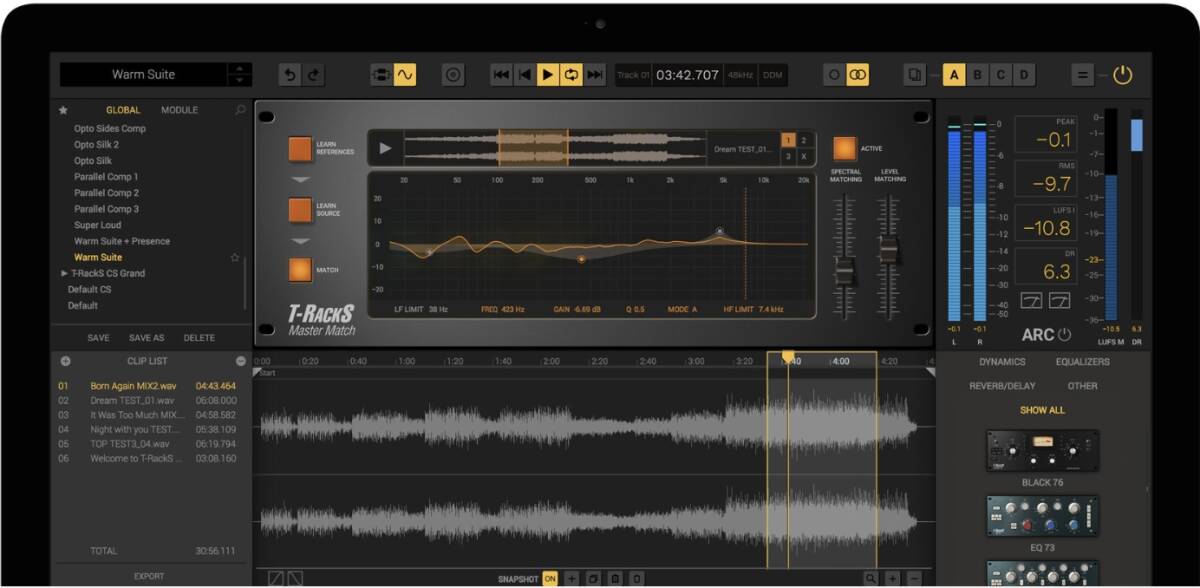Toggle the loop playback button
The height and width of the screenshot is (588, 1200).
click(572, 75)
